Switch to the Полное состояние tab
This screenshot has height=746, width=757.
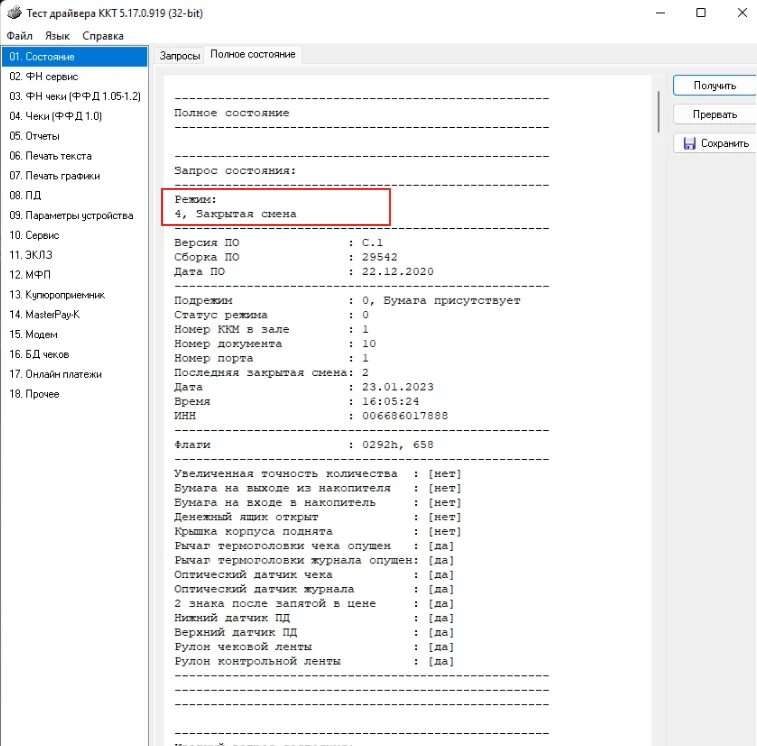[253, 55]
